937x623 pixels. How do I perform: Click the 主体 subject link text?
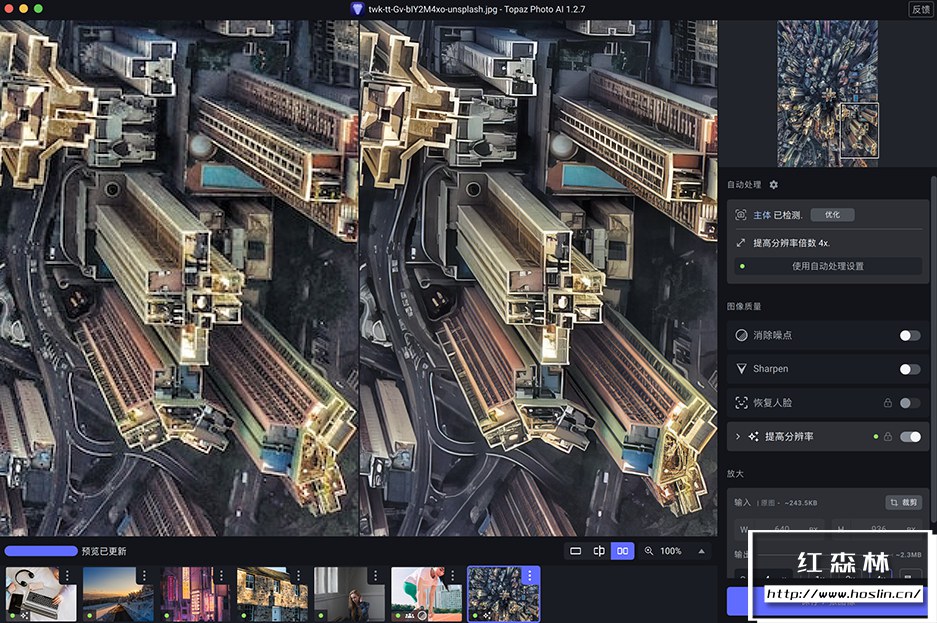coord(762,215)
